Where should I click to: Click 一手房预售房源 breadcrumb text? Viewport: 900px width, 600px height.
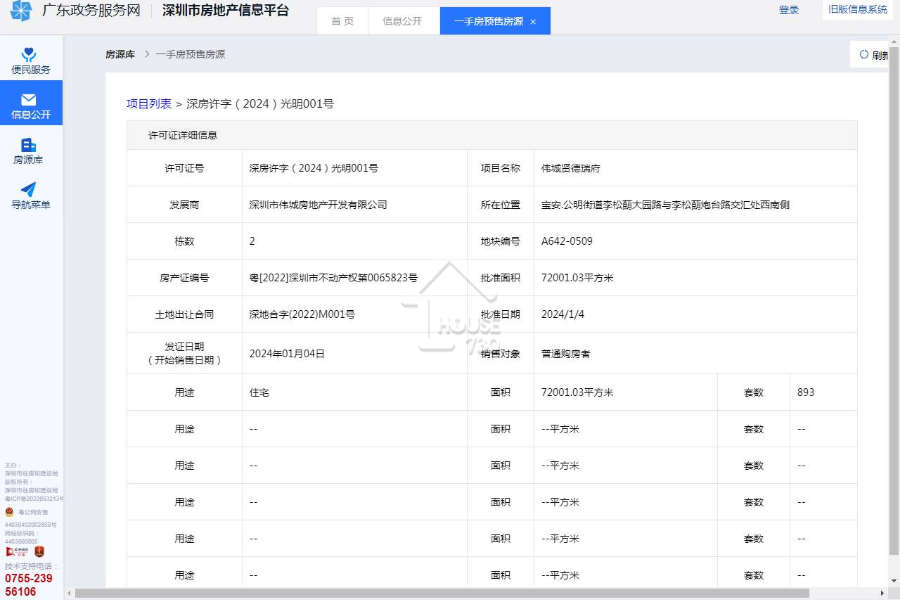191,55
